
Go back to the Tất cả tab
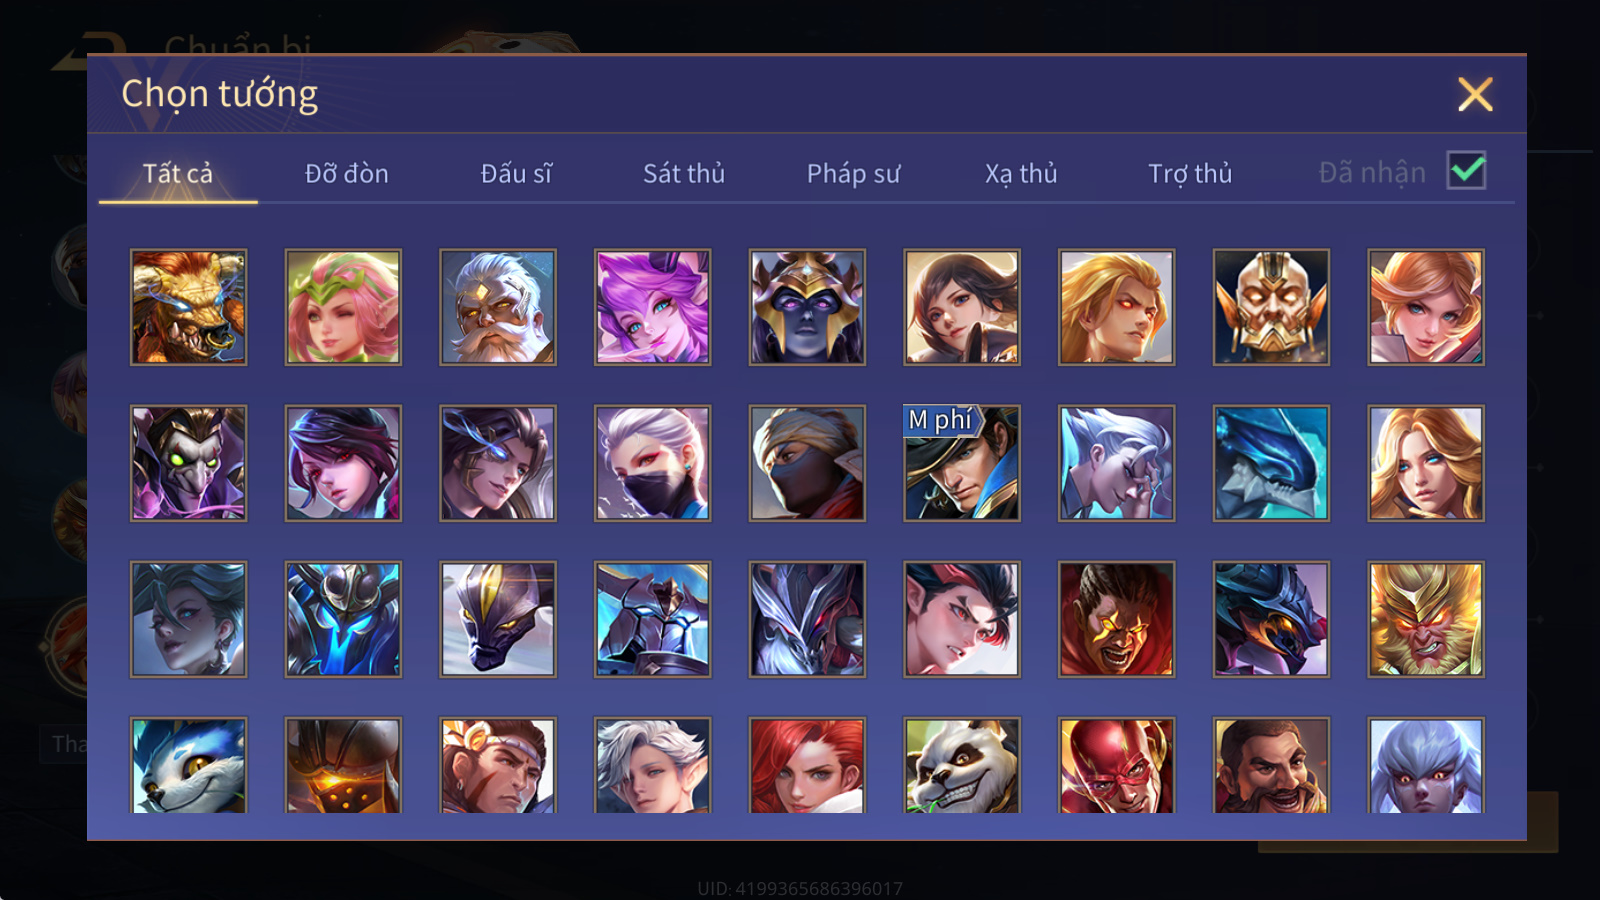click(x=178, y=174)
